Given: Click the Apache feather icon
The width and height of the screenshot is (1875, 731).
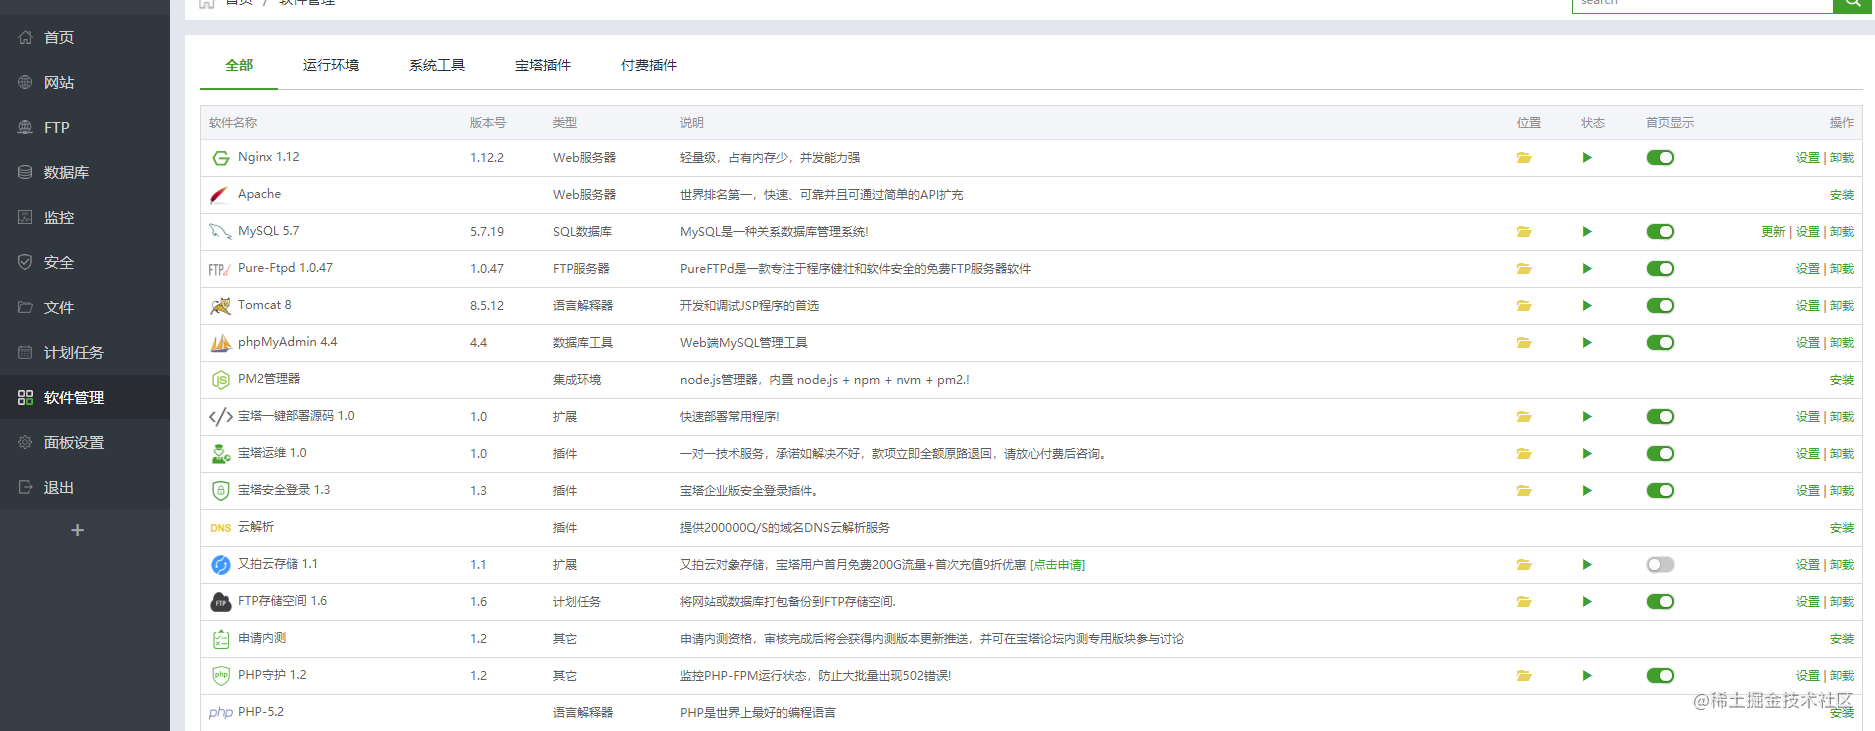Looking at the screenshot, I should [219, 195].
